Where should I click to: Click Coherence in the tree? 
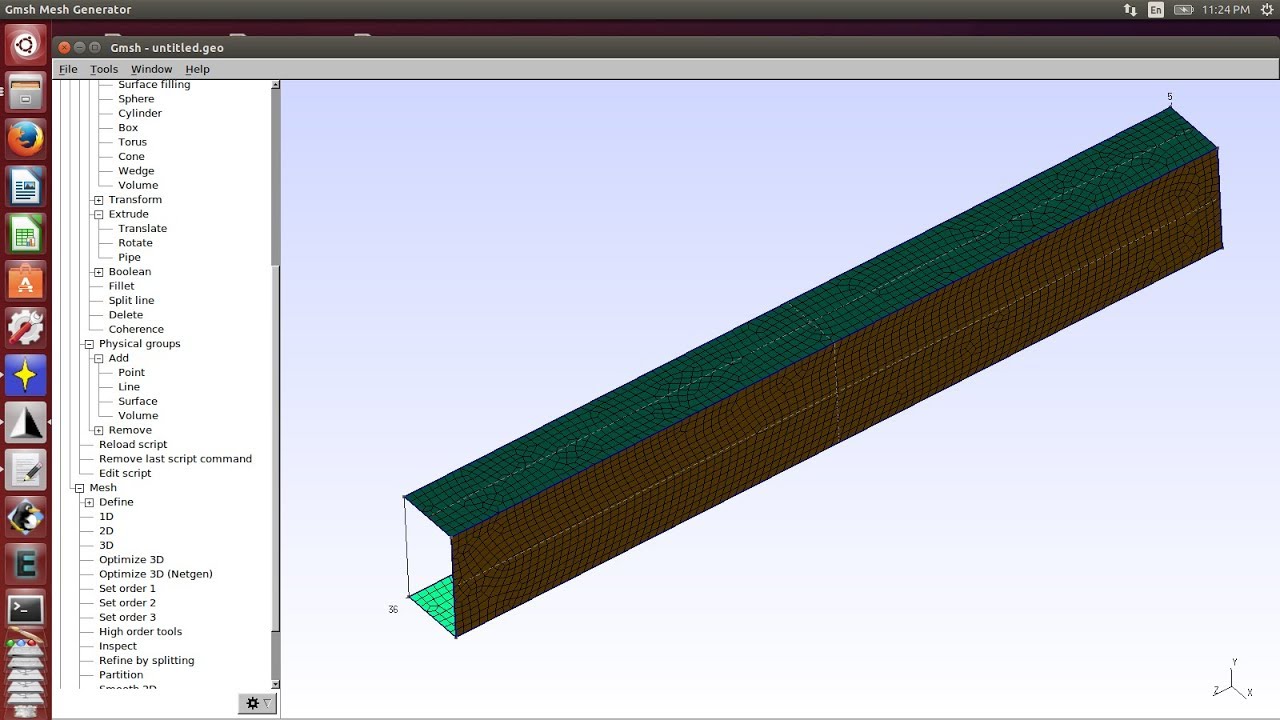136,329
